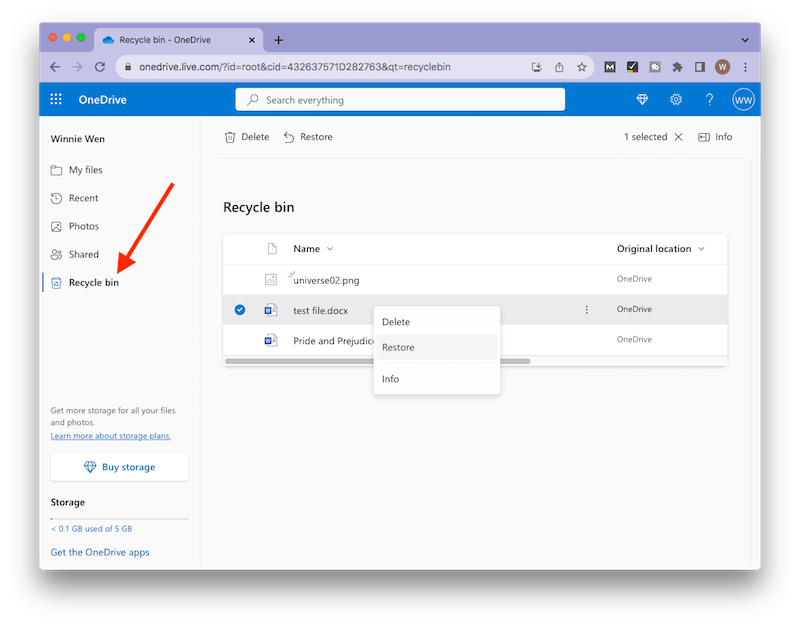Bookmark this page with star icon
This screenshot has height=626, width=800.
(582, 67)
